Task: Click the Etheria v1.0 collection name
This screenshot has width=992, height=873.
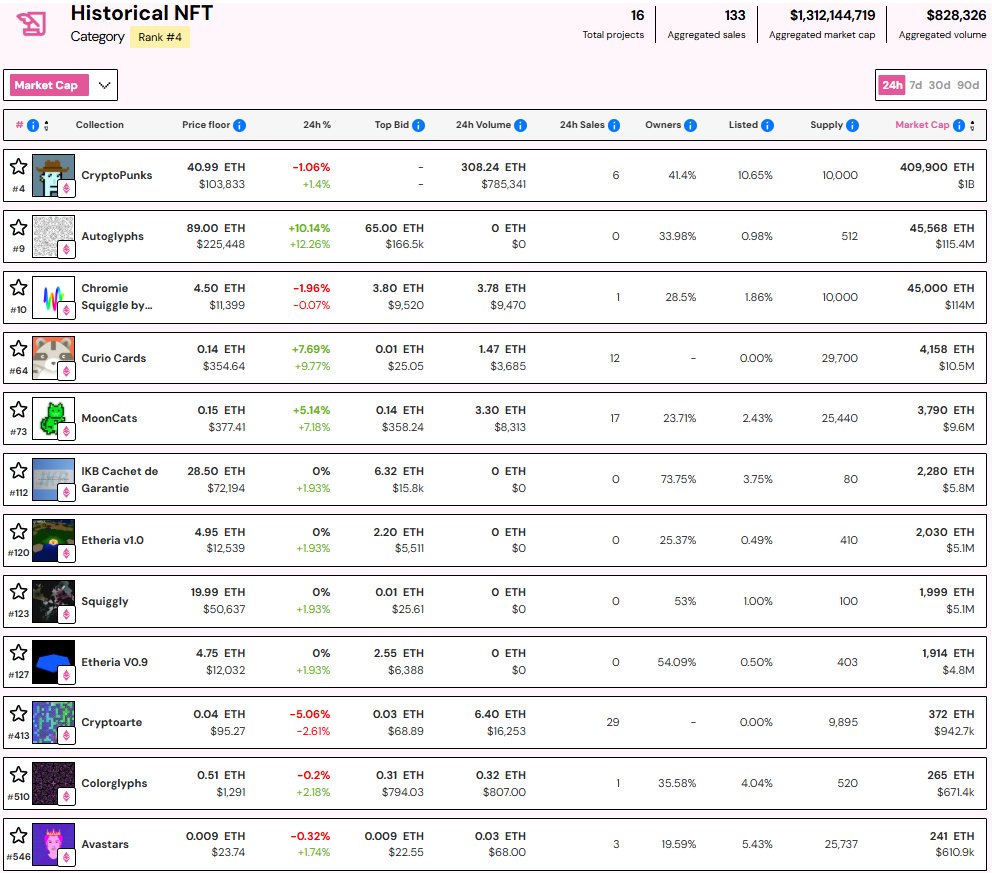Action: click(x=112, y=540)
